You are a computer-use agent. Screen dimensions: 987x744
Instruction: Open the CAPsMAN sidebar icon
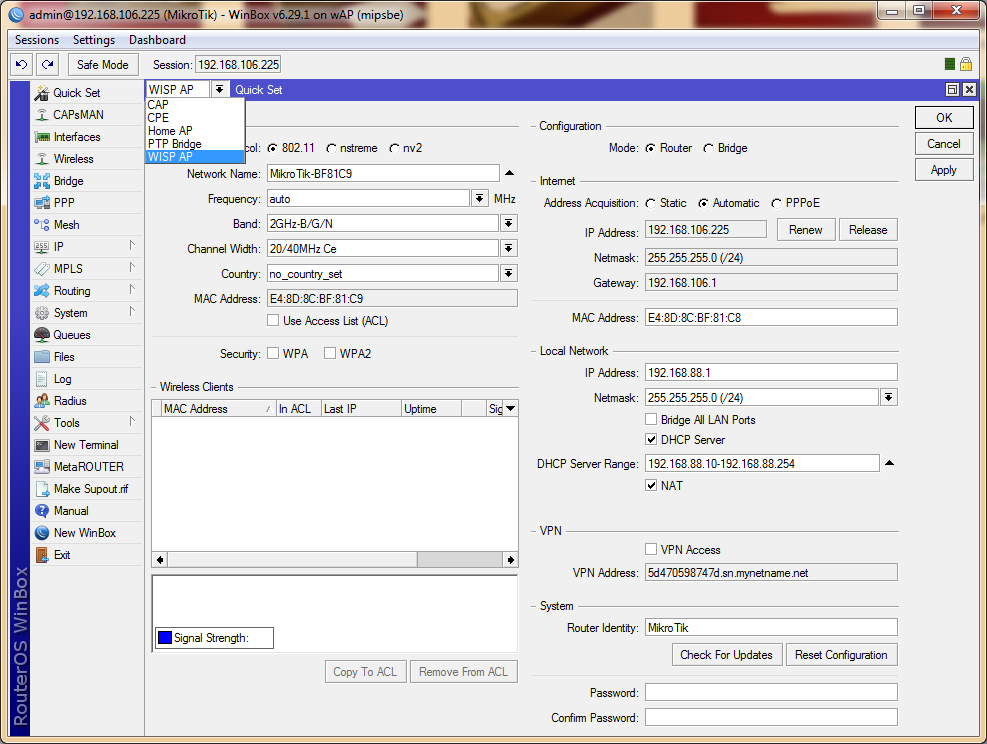(x=42, y=115)
